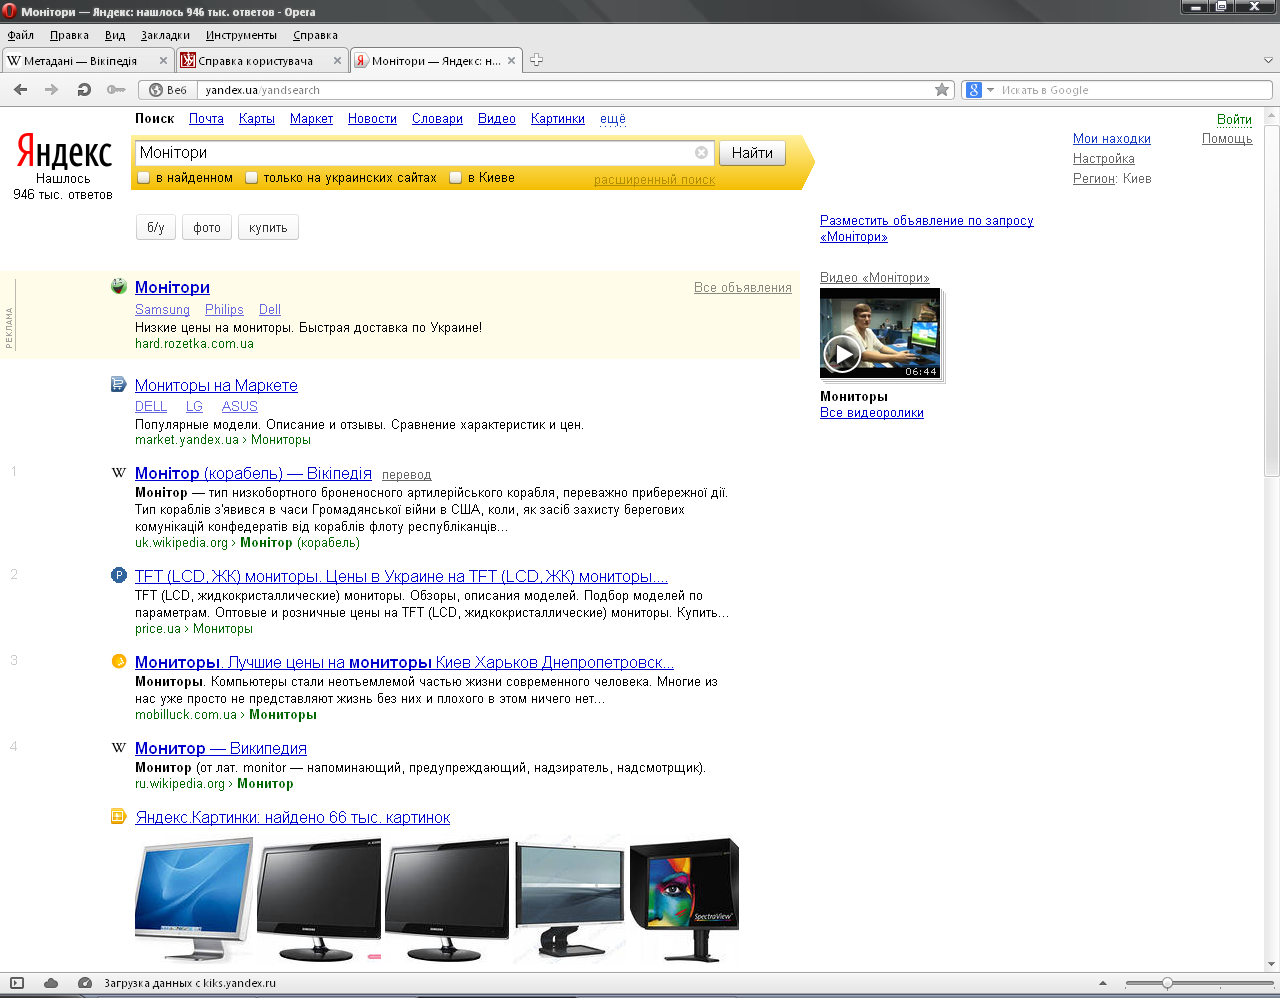Open the blue iMac monitor image thumbnail
The image size is (1280, 998).
(194, 900)
